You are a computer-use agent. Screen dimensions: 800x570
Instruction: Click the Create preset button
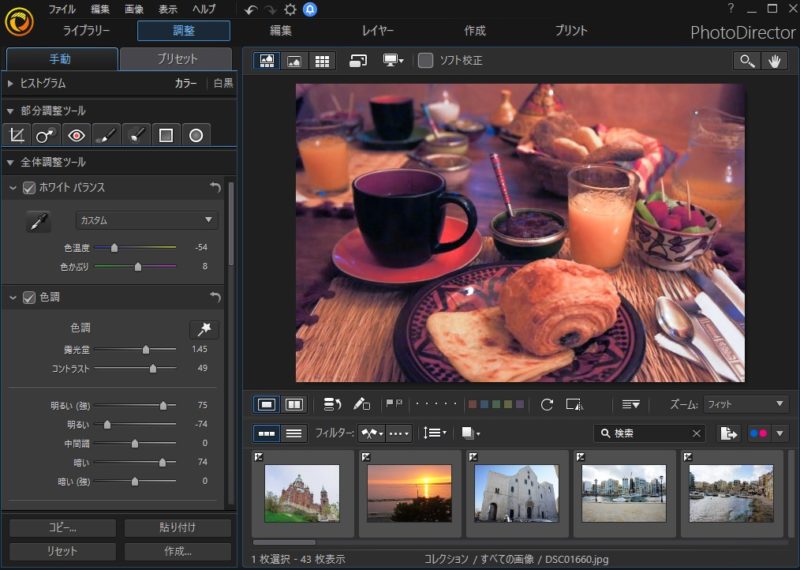[178, 552]
